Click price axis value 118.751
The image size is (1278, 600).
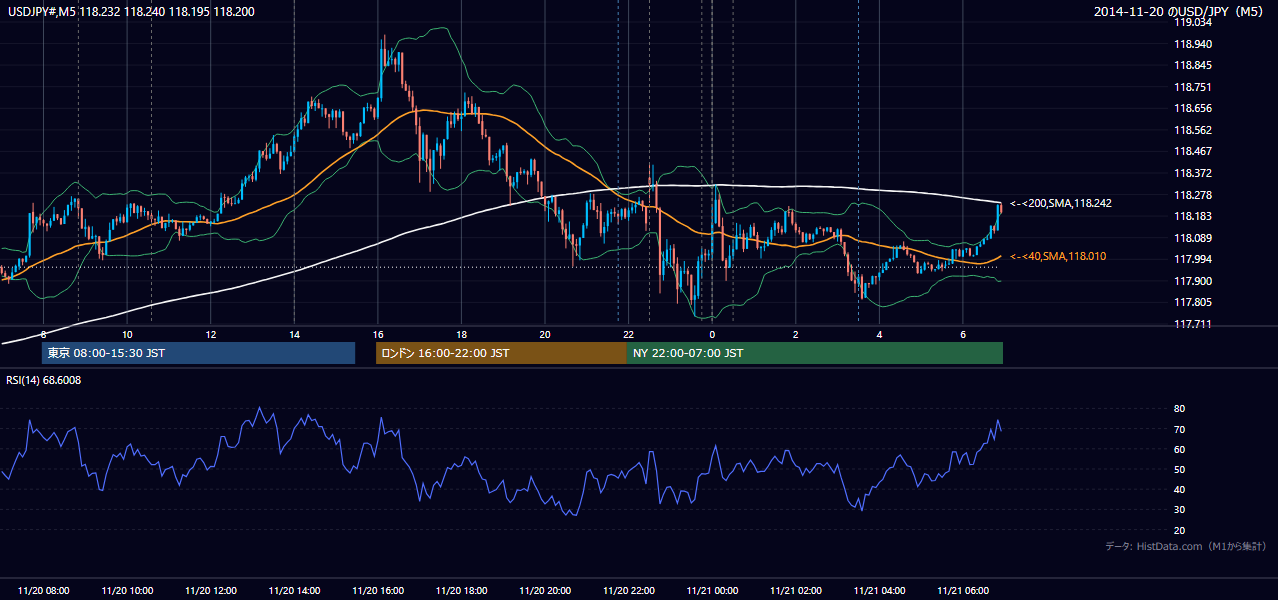tap(1192, 87)
